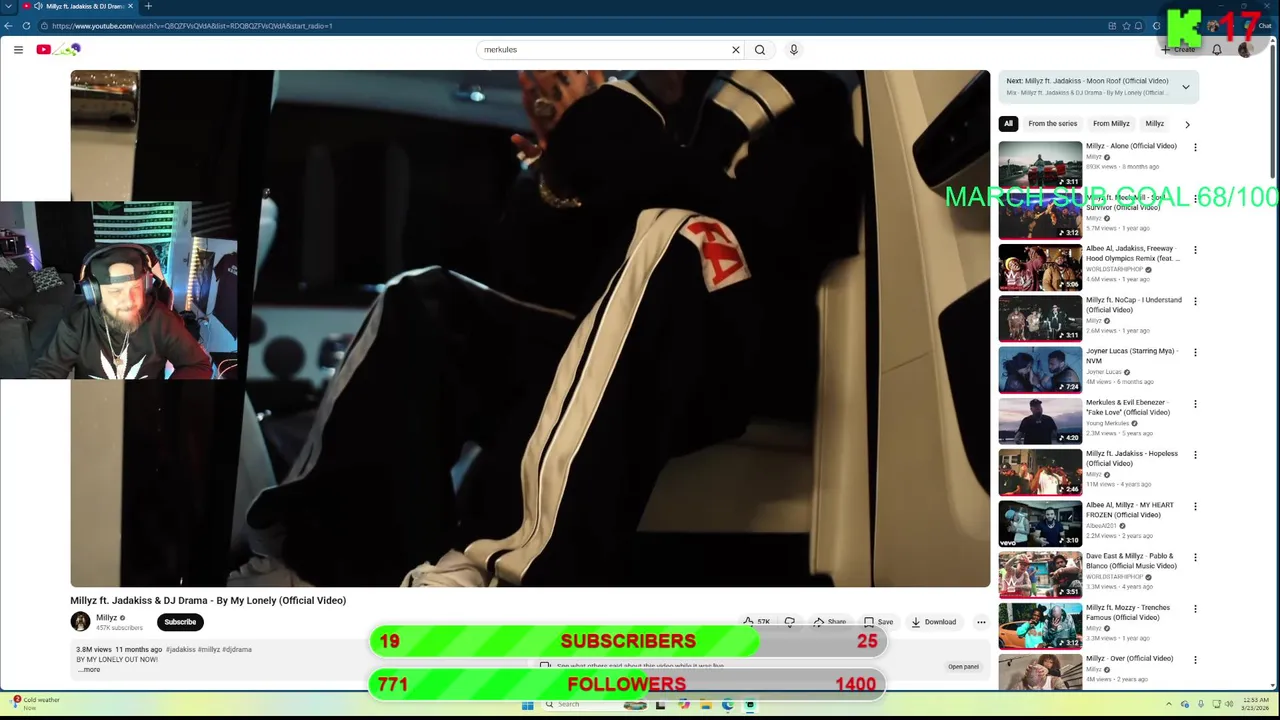Start voice search with microphone icon

(x=794, y=49)
